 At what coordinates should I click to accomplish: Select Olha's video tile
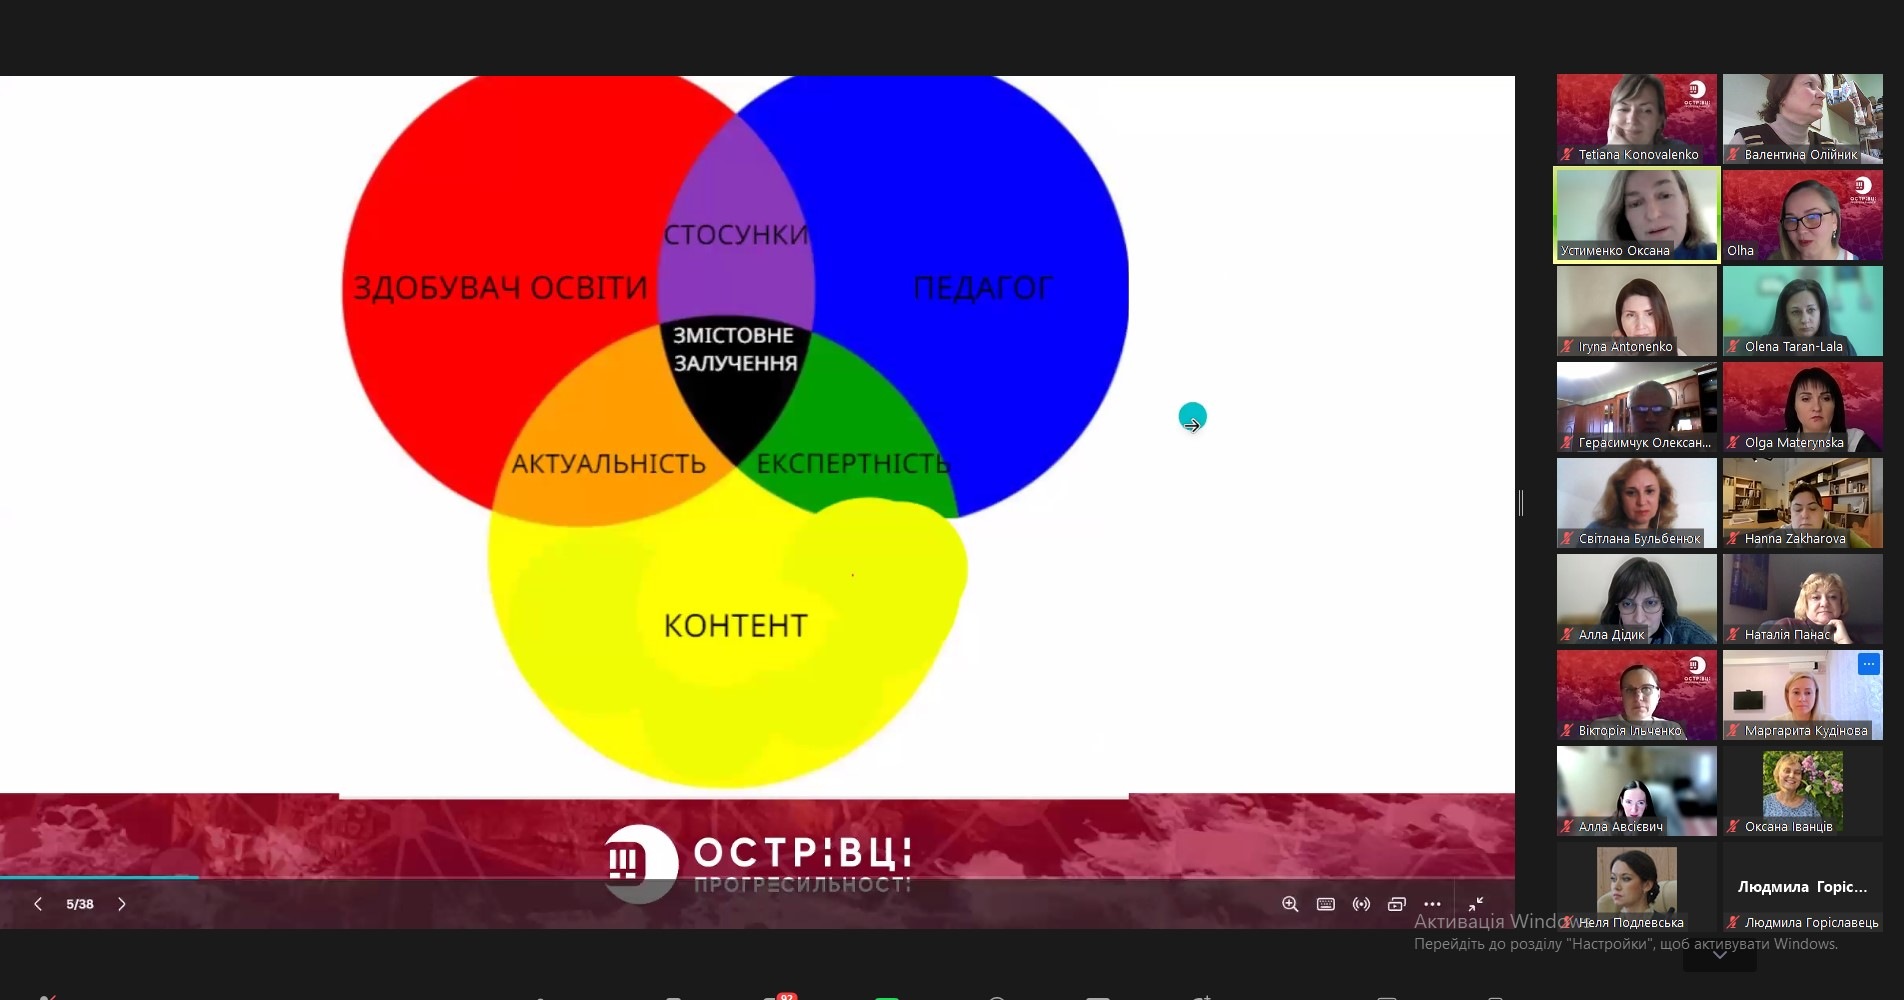point(1803,215)
